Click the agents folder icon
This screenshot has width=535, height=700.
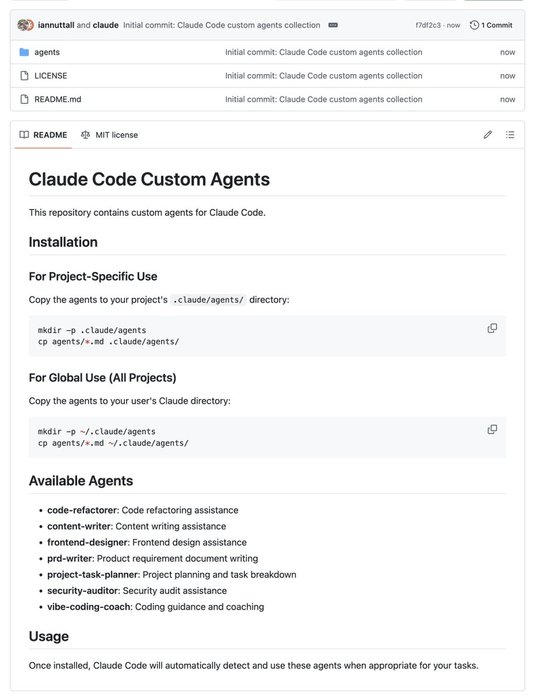[24, 52]
